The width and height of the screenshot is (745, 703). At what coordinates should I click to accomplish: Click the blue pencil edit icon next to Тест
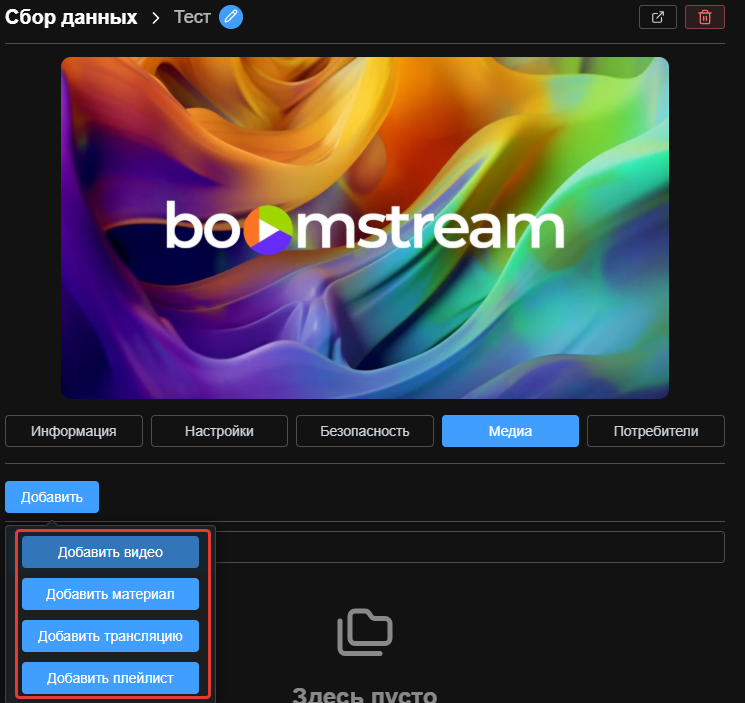(x=231, y=17)
